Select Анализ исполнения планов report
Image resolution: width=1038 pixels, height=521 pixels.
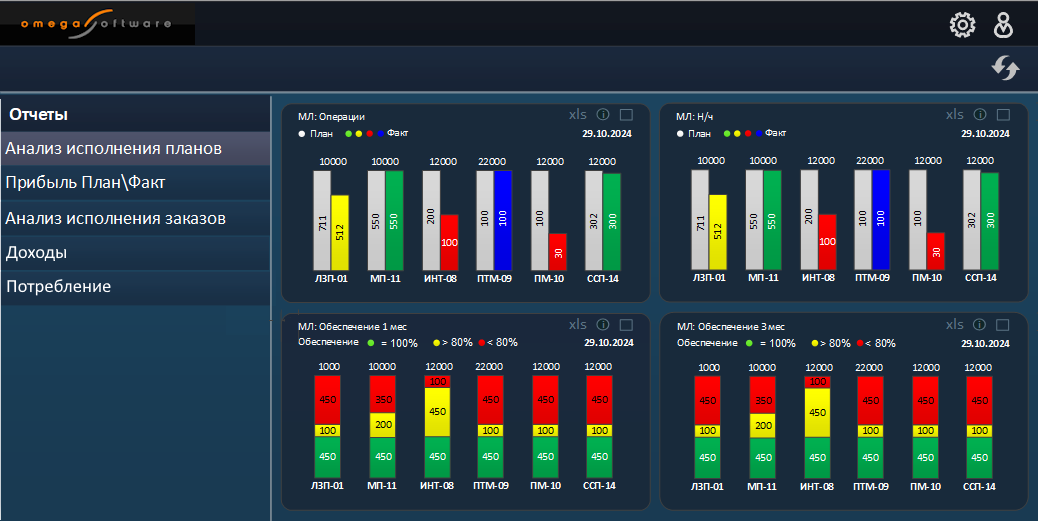coord(135,149)
